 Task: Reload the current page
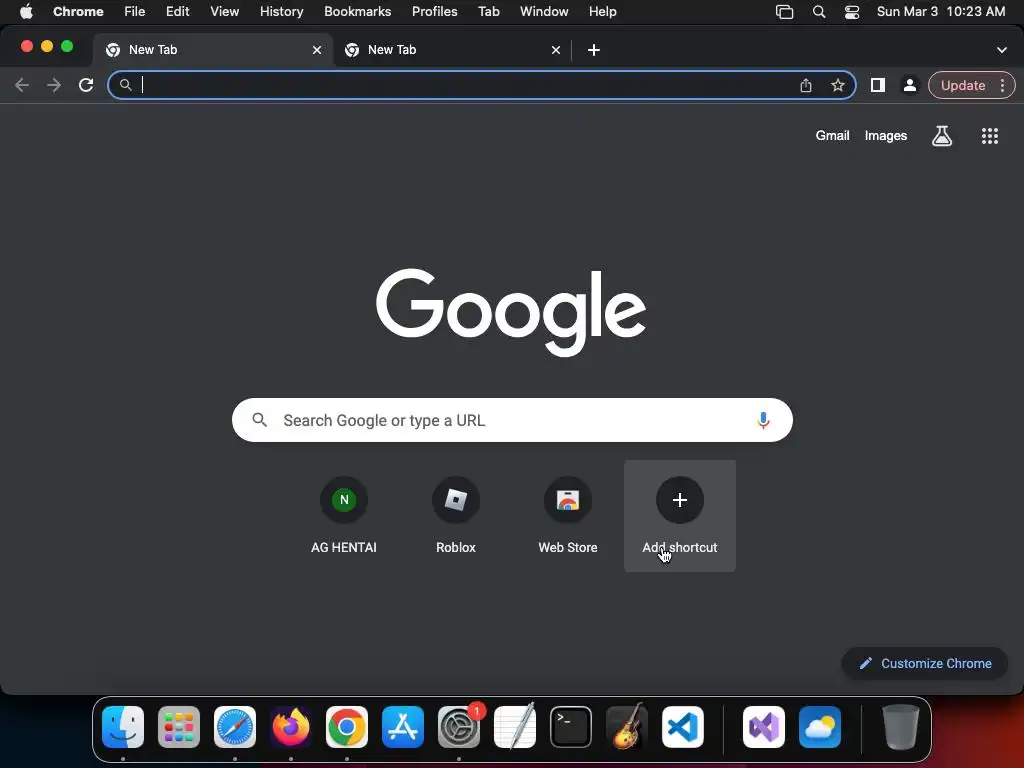pos(86,85)
